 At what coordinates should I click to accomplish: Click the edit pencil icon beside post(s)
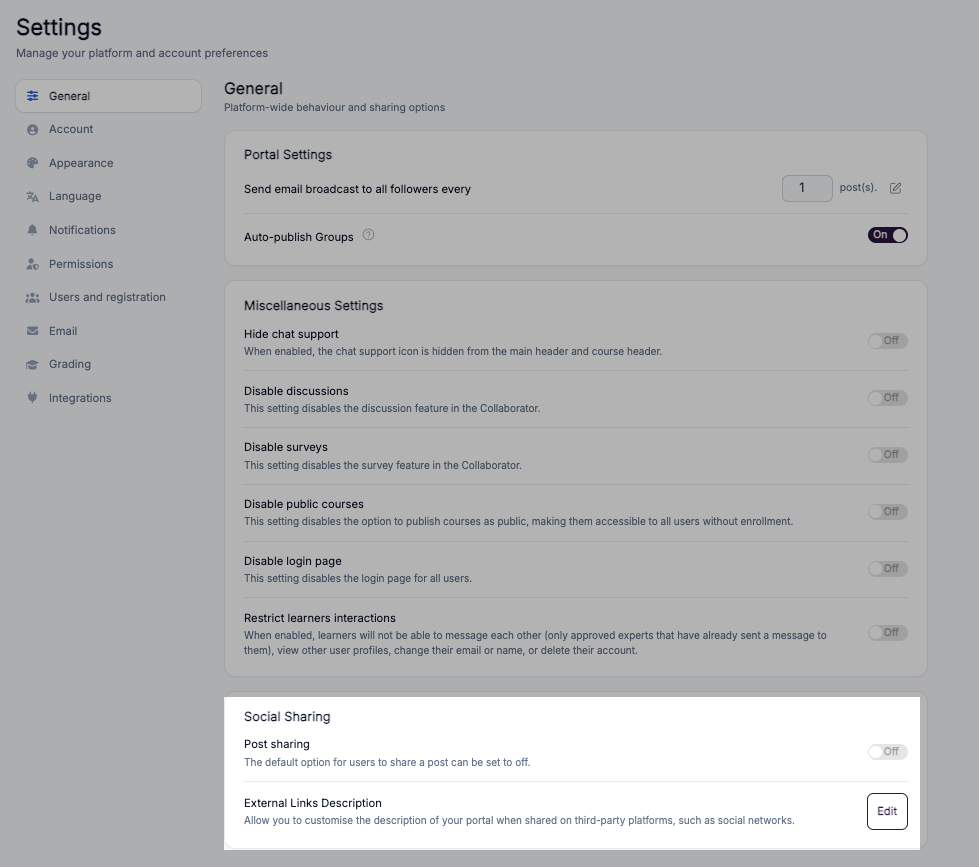(x=895, y=188)
